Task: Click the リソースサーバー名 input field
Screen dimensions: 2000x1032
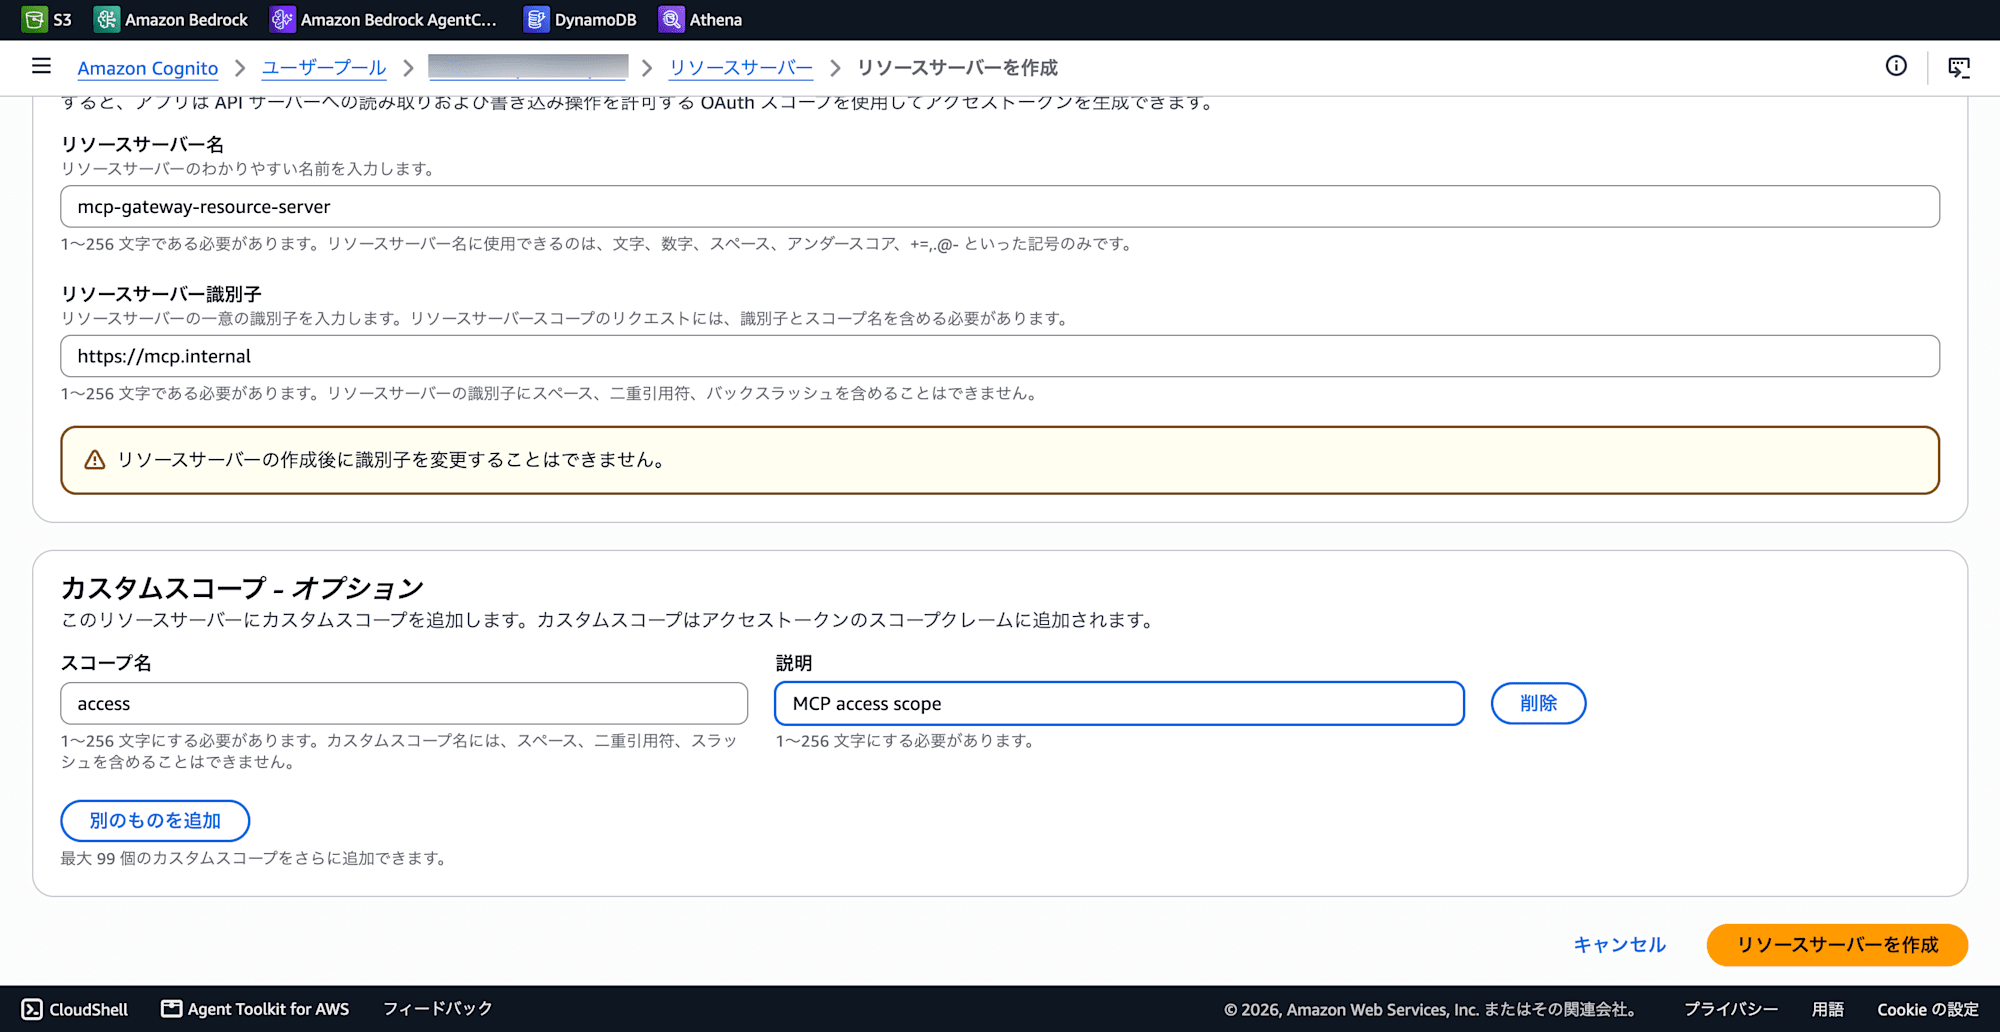Action: pyautogui.click(x=1000, y=206)
